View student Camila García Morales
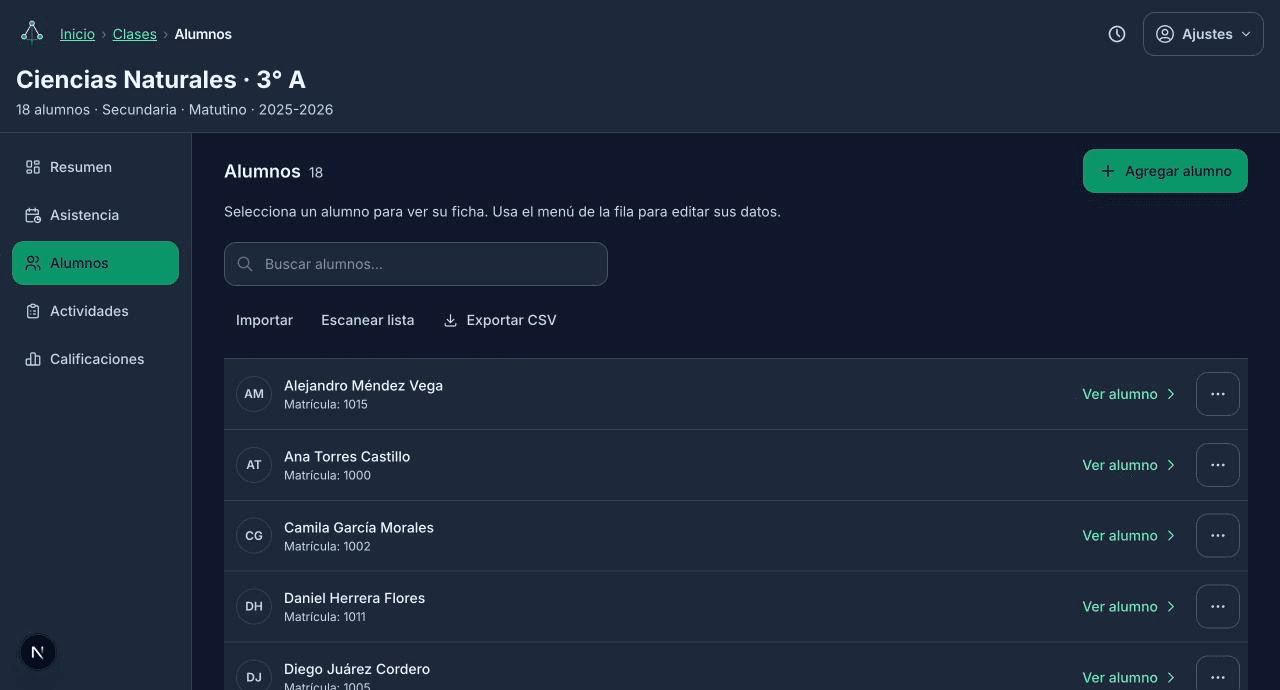The height and width of the screenshot is (690, 1280). pos(1129,536)
